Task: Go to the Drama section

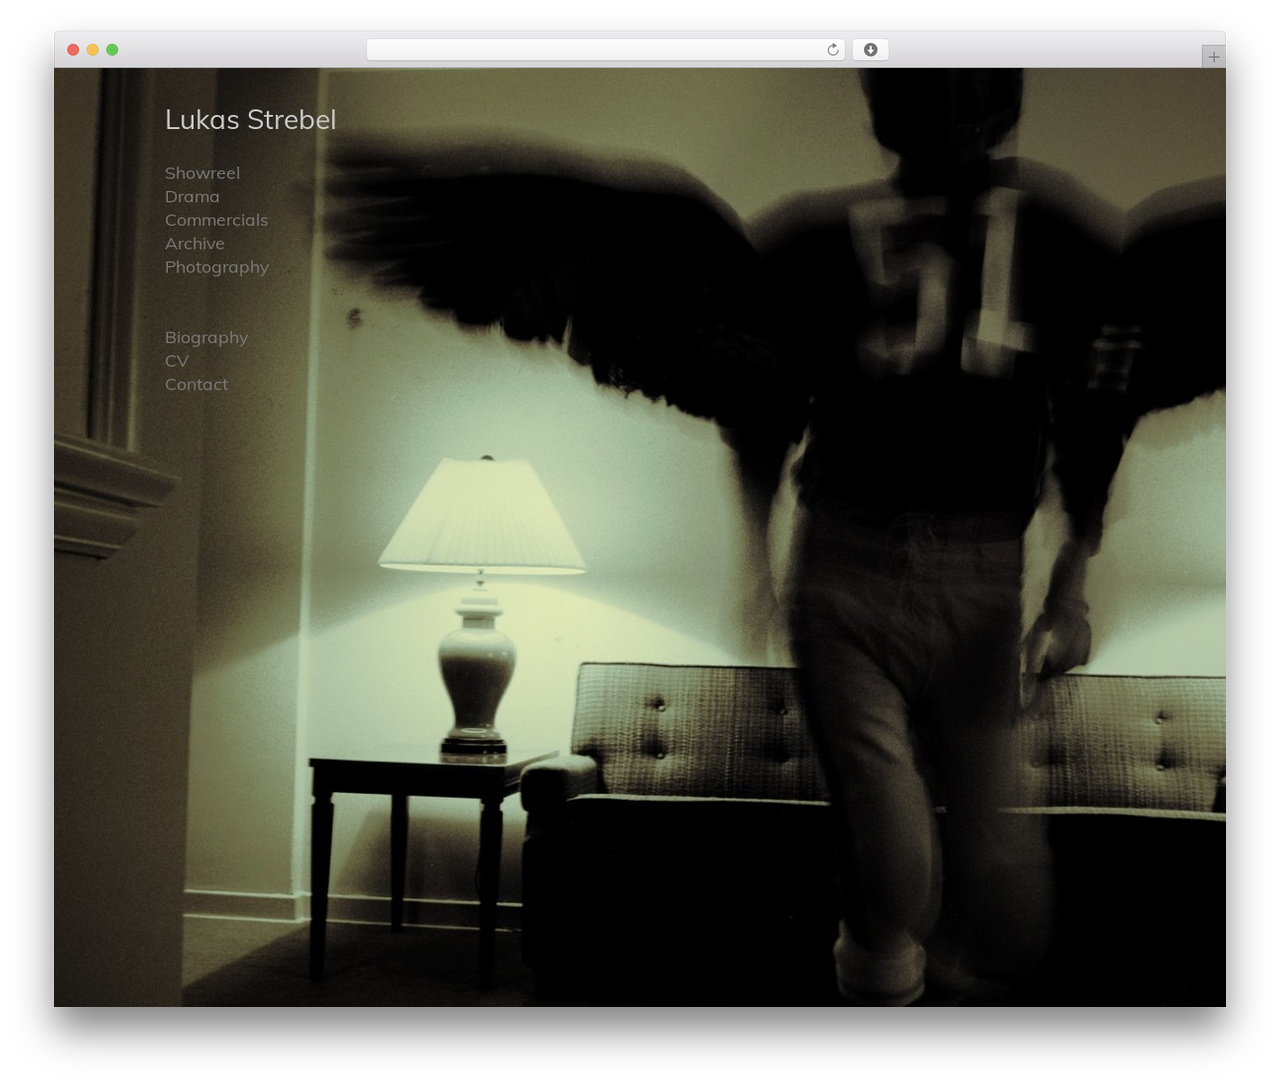Action: (x=192, y=197)
